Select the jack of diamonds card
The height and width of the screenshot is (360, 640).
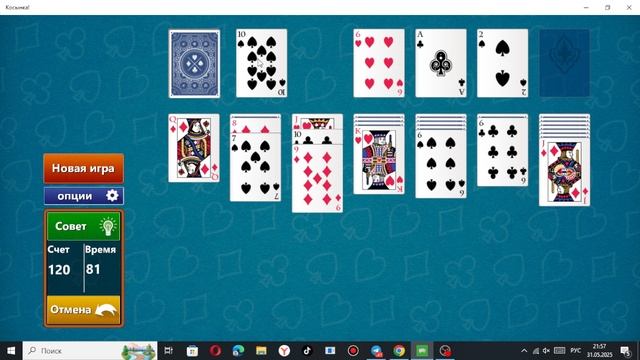pos(564,172)
